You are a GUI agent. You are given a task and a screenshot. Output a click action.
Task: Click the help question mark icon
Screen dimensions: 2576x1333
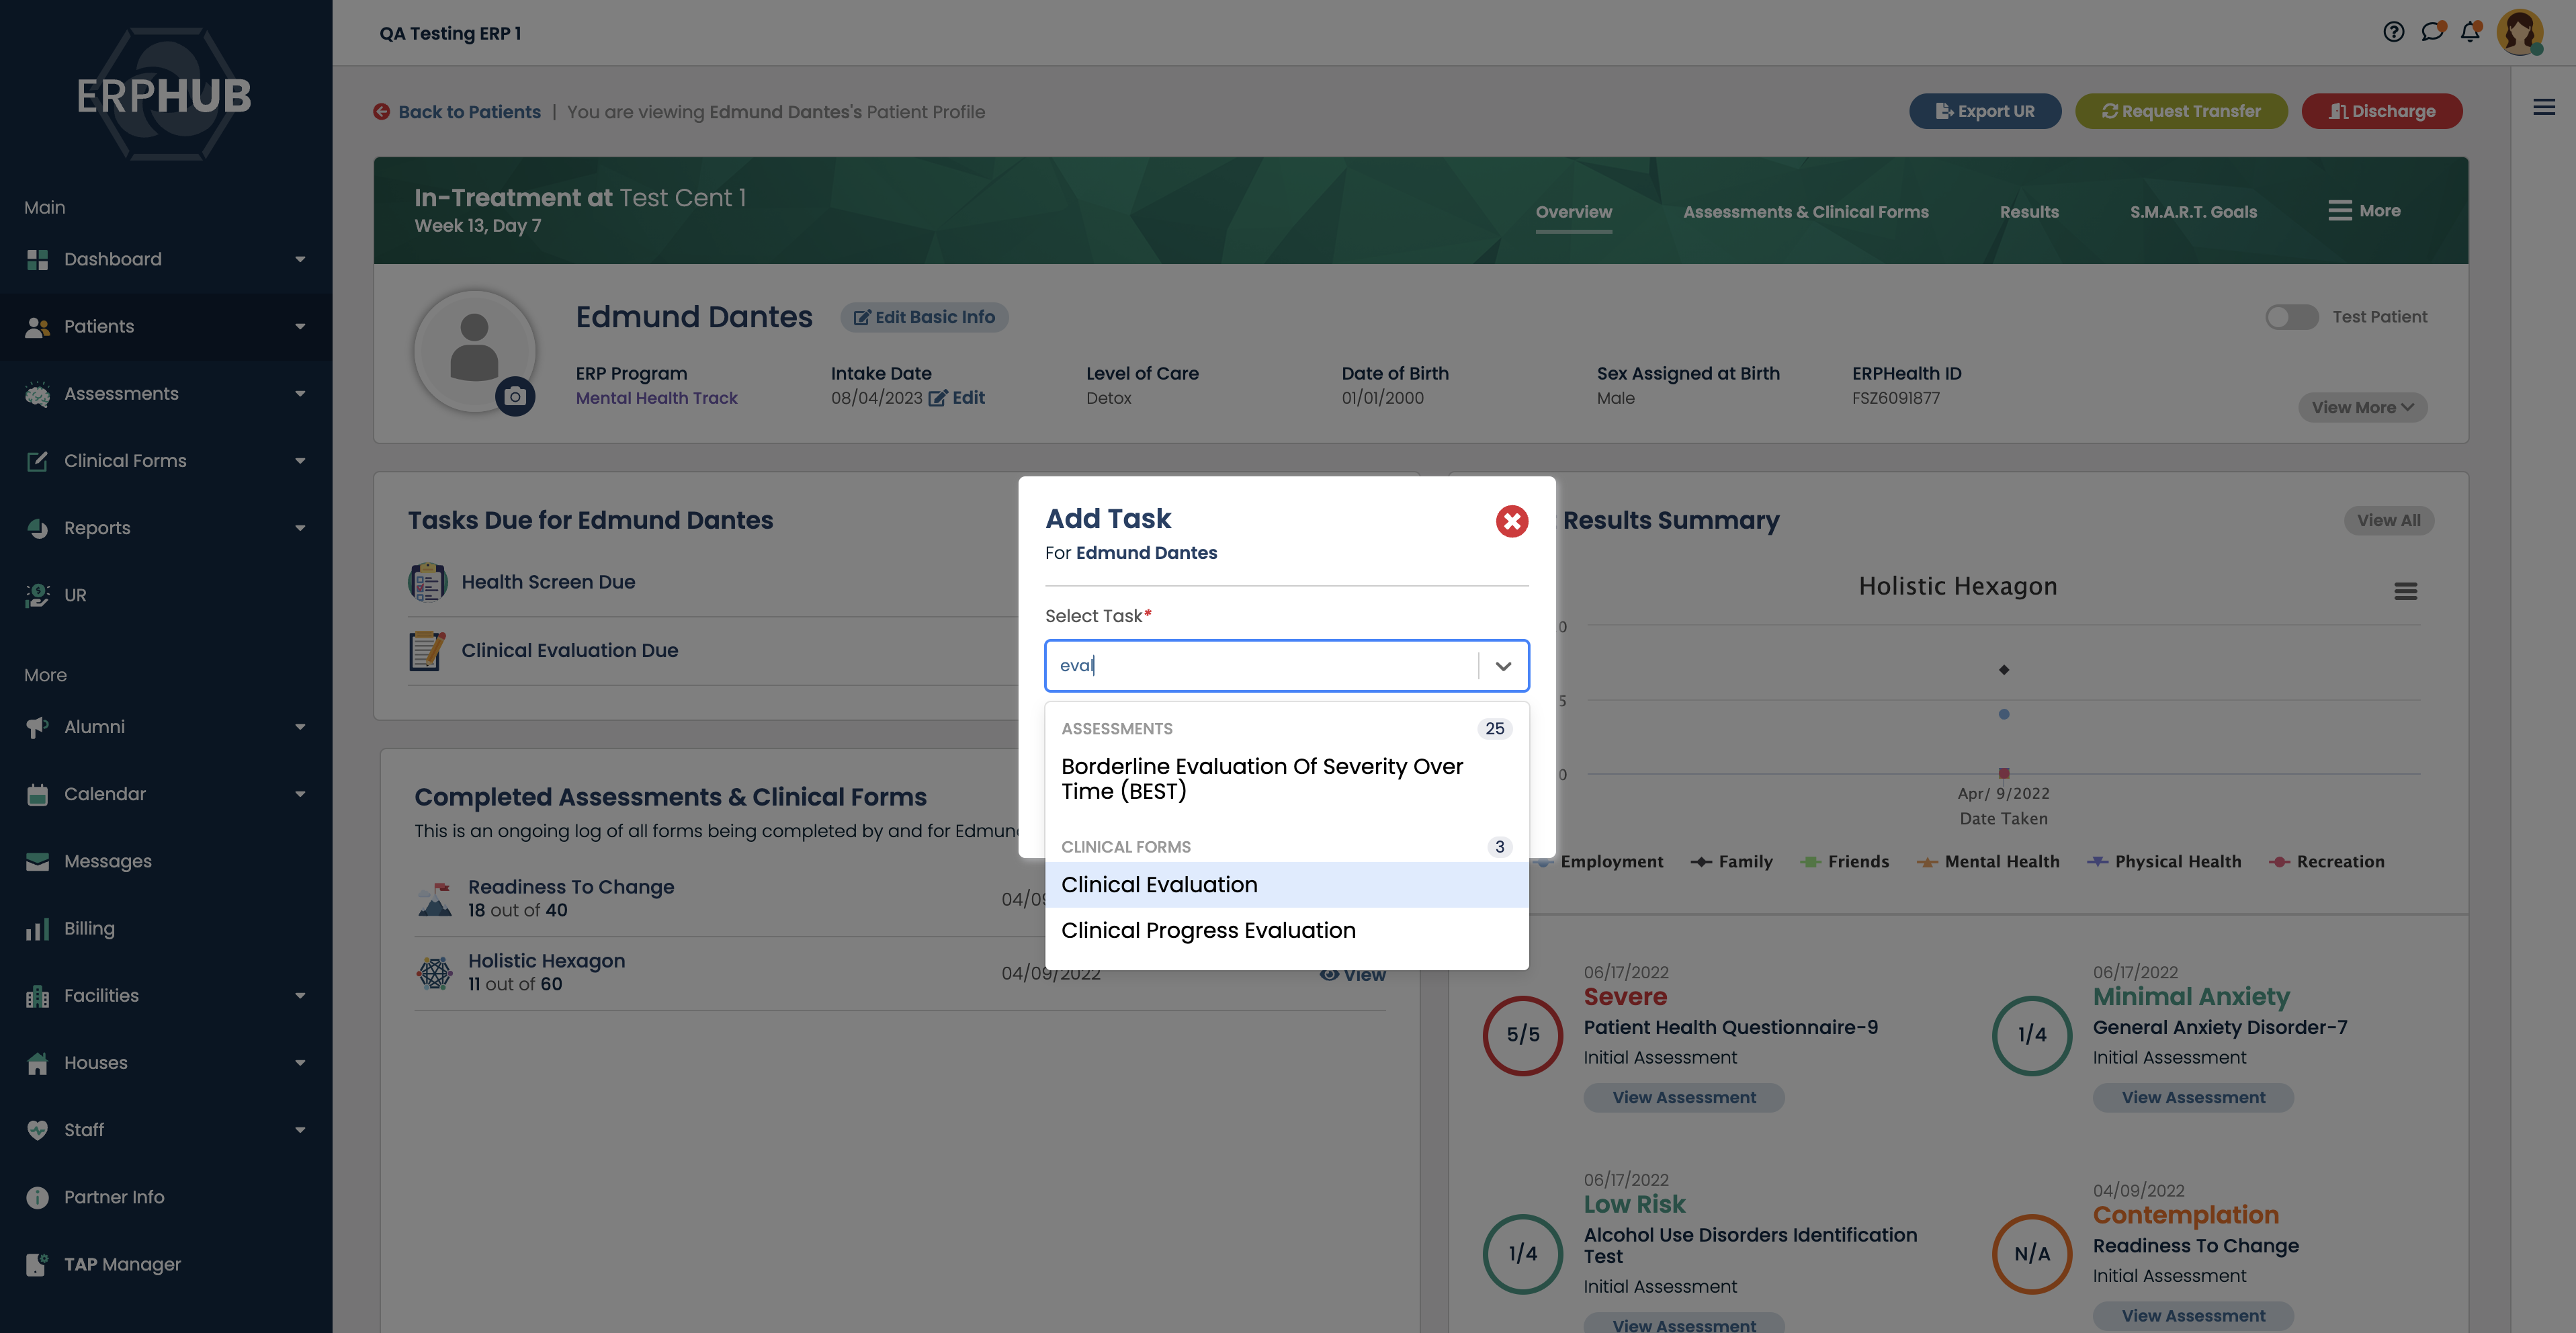[x=2393, y=32]
